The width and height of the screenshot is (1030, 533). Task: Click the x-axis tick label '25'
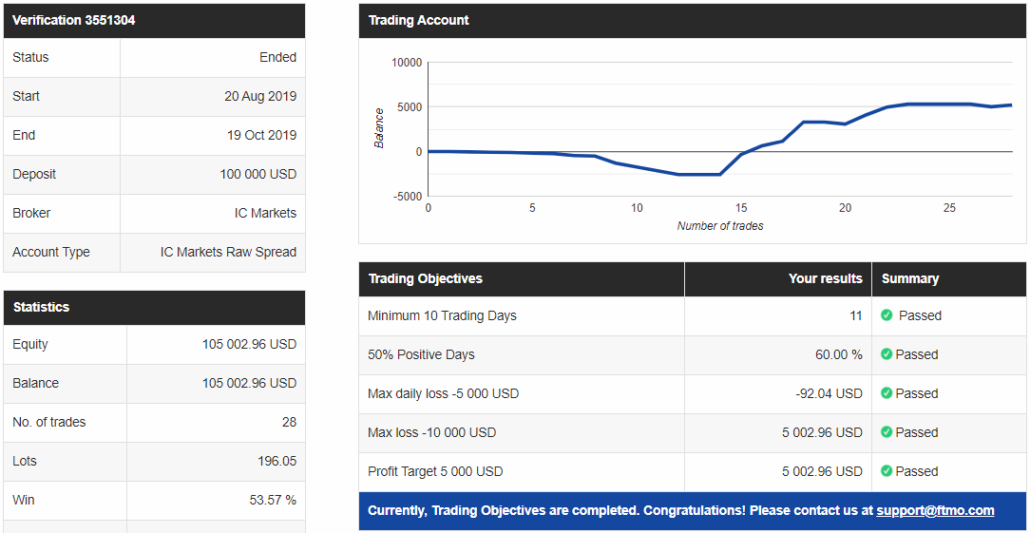point(949,208)
